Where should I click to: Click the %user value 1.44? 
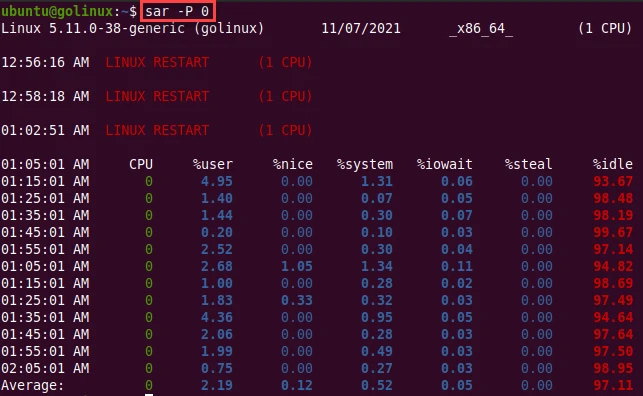(x=217, y=215)
